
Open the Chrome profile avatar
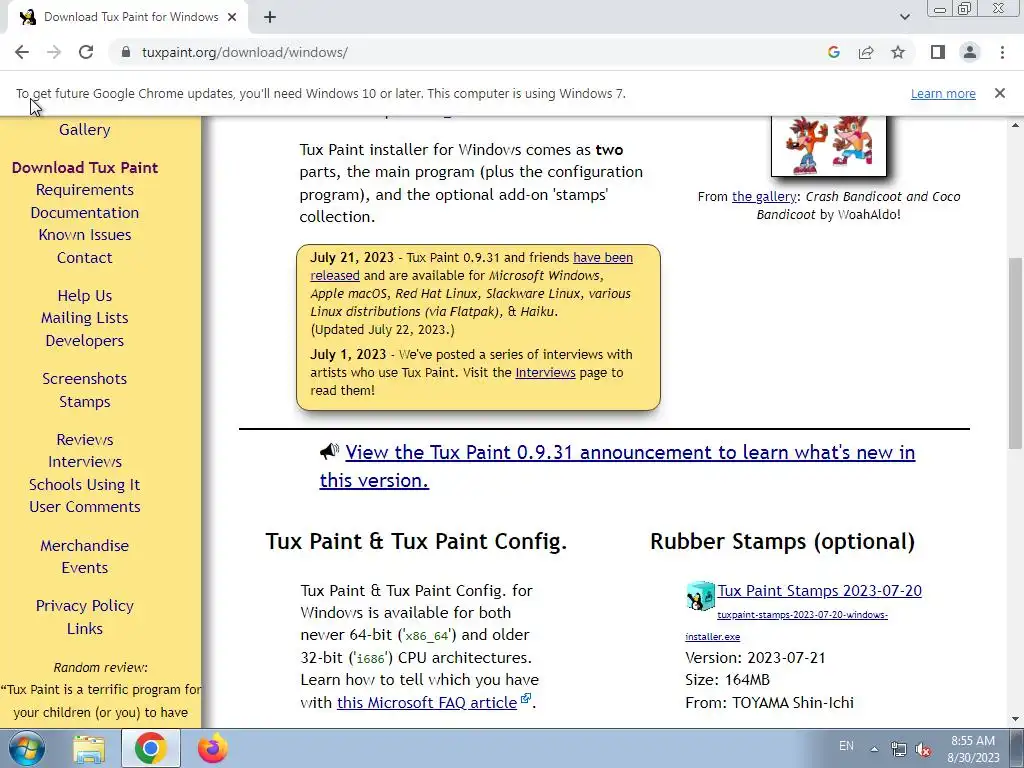click(x=970, y=52)
